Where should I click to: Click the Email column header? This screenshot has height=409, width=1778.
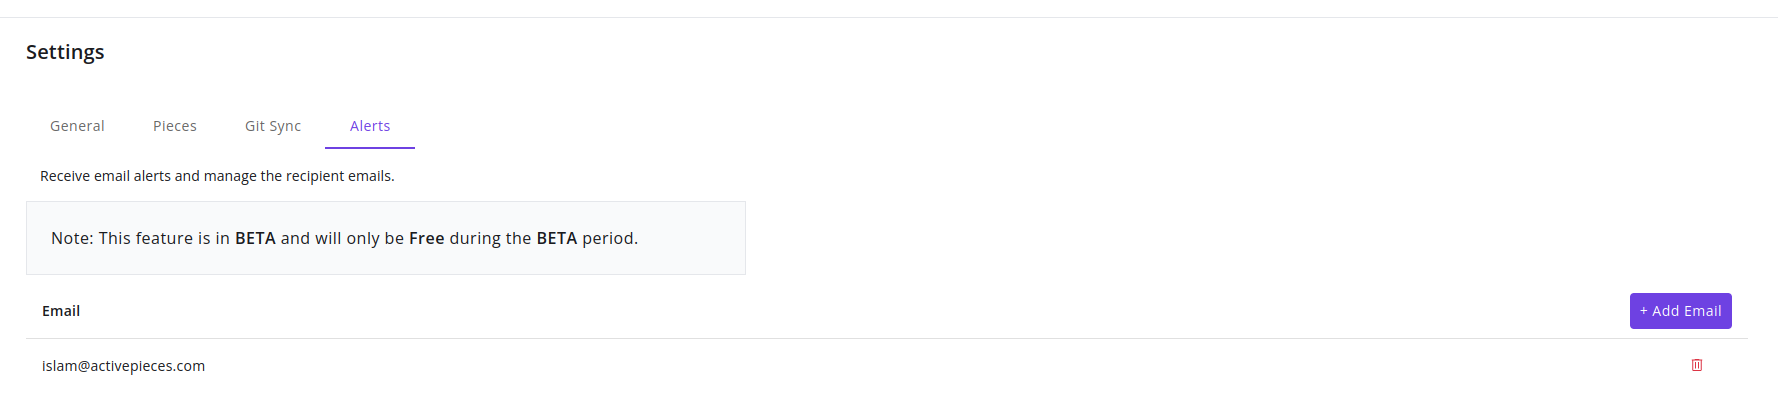61,311
